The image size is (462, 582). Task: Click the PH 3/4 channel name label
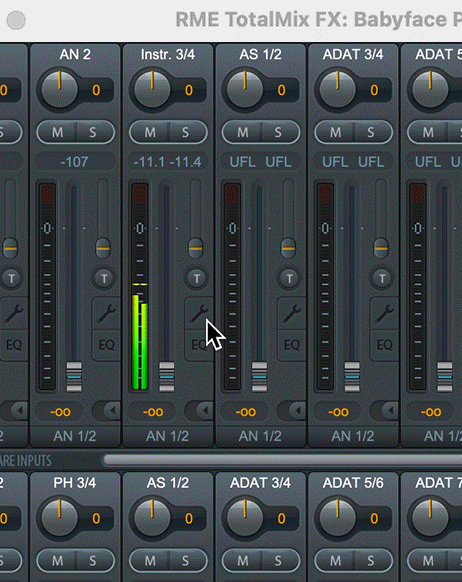tap(75, 483)
